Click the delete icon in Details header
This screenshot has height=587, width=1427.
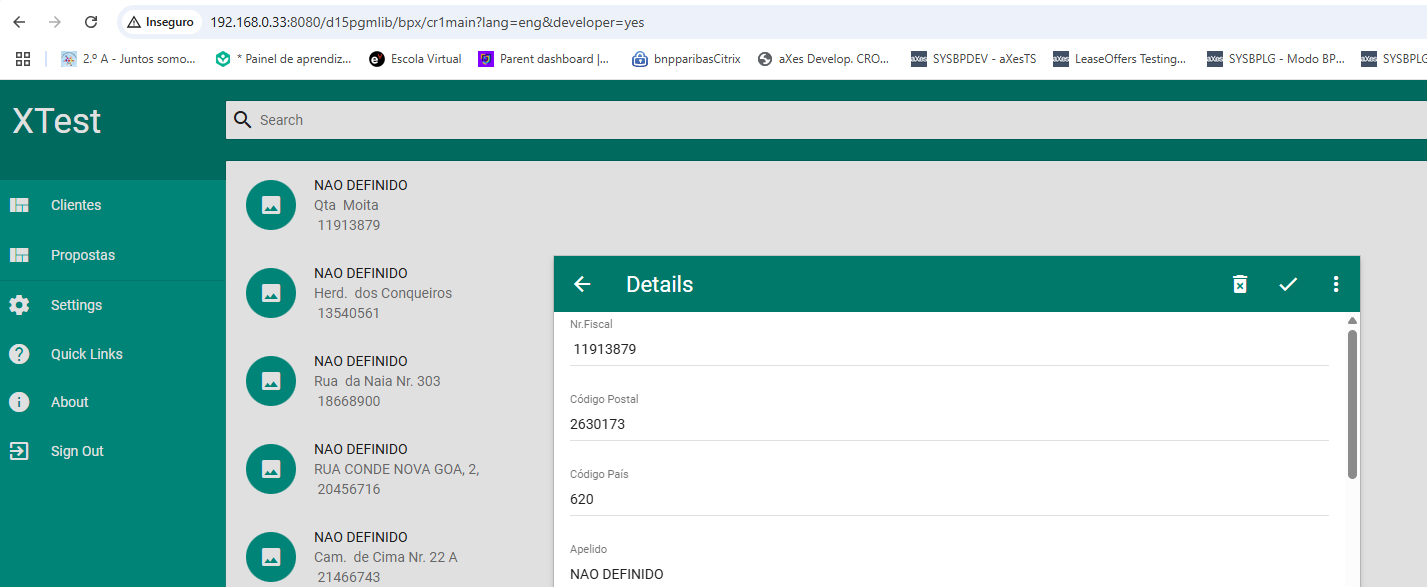pos(1239,284)
